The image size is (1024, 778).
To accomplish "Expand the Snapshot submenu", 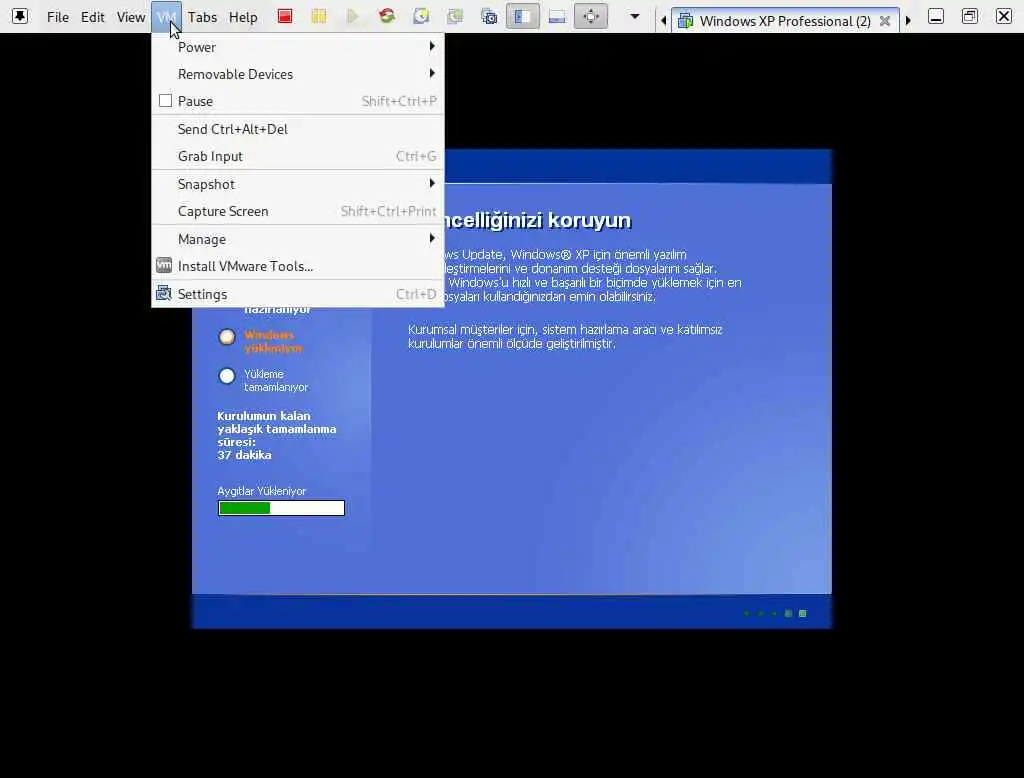I will click(x=432, y=184).
